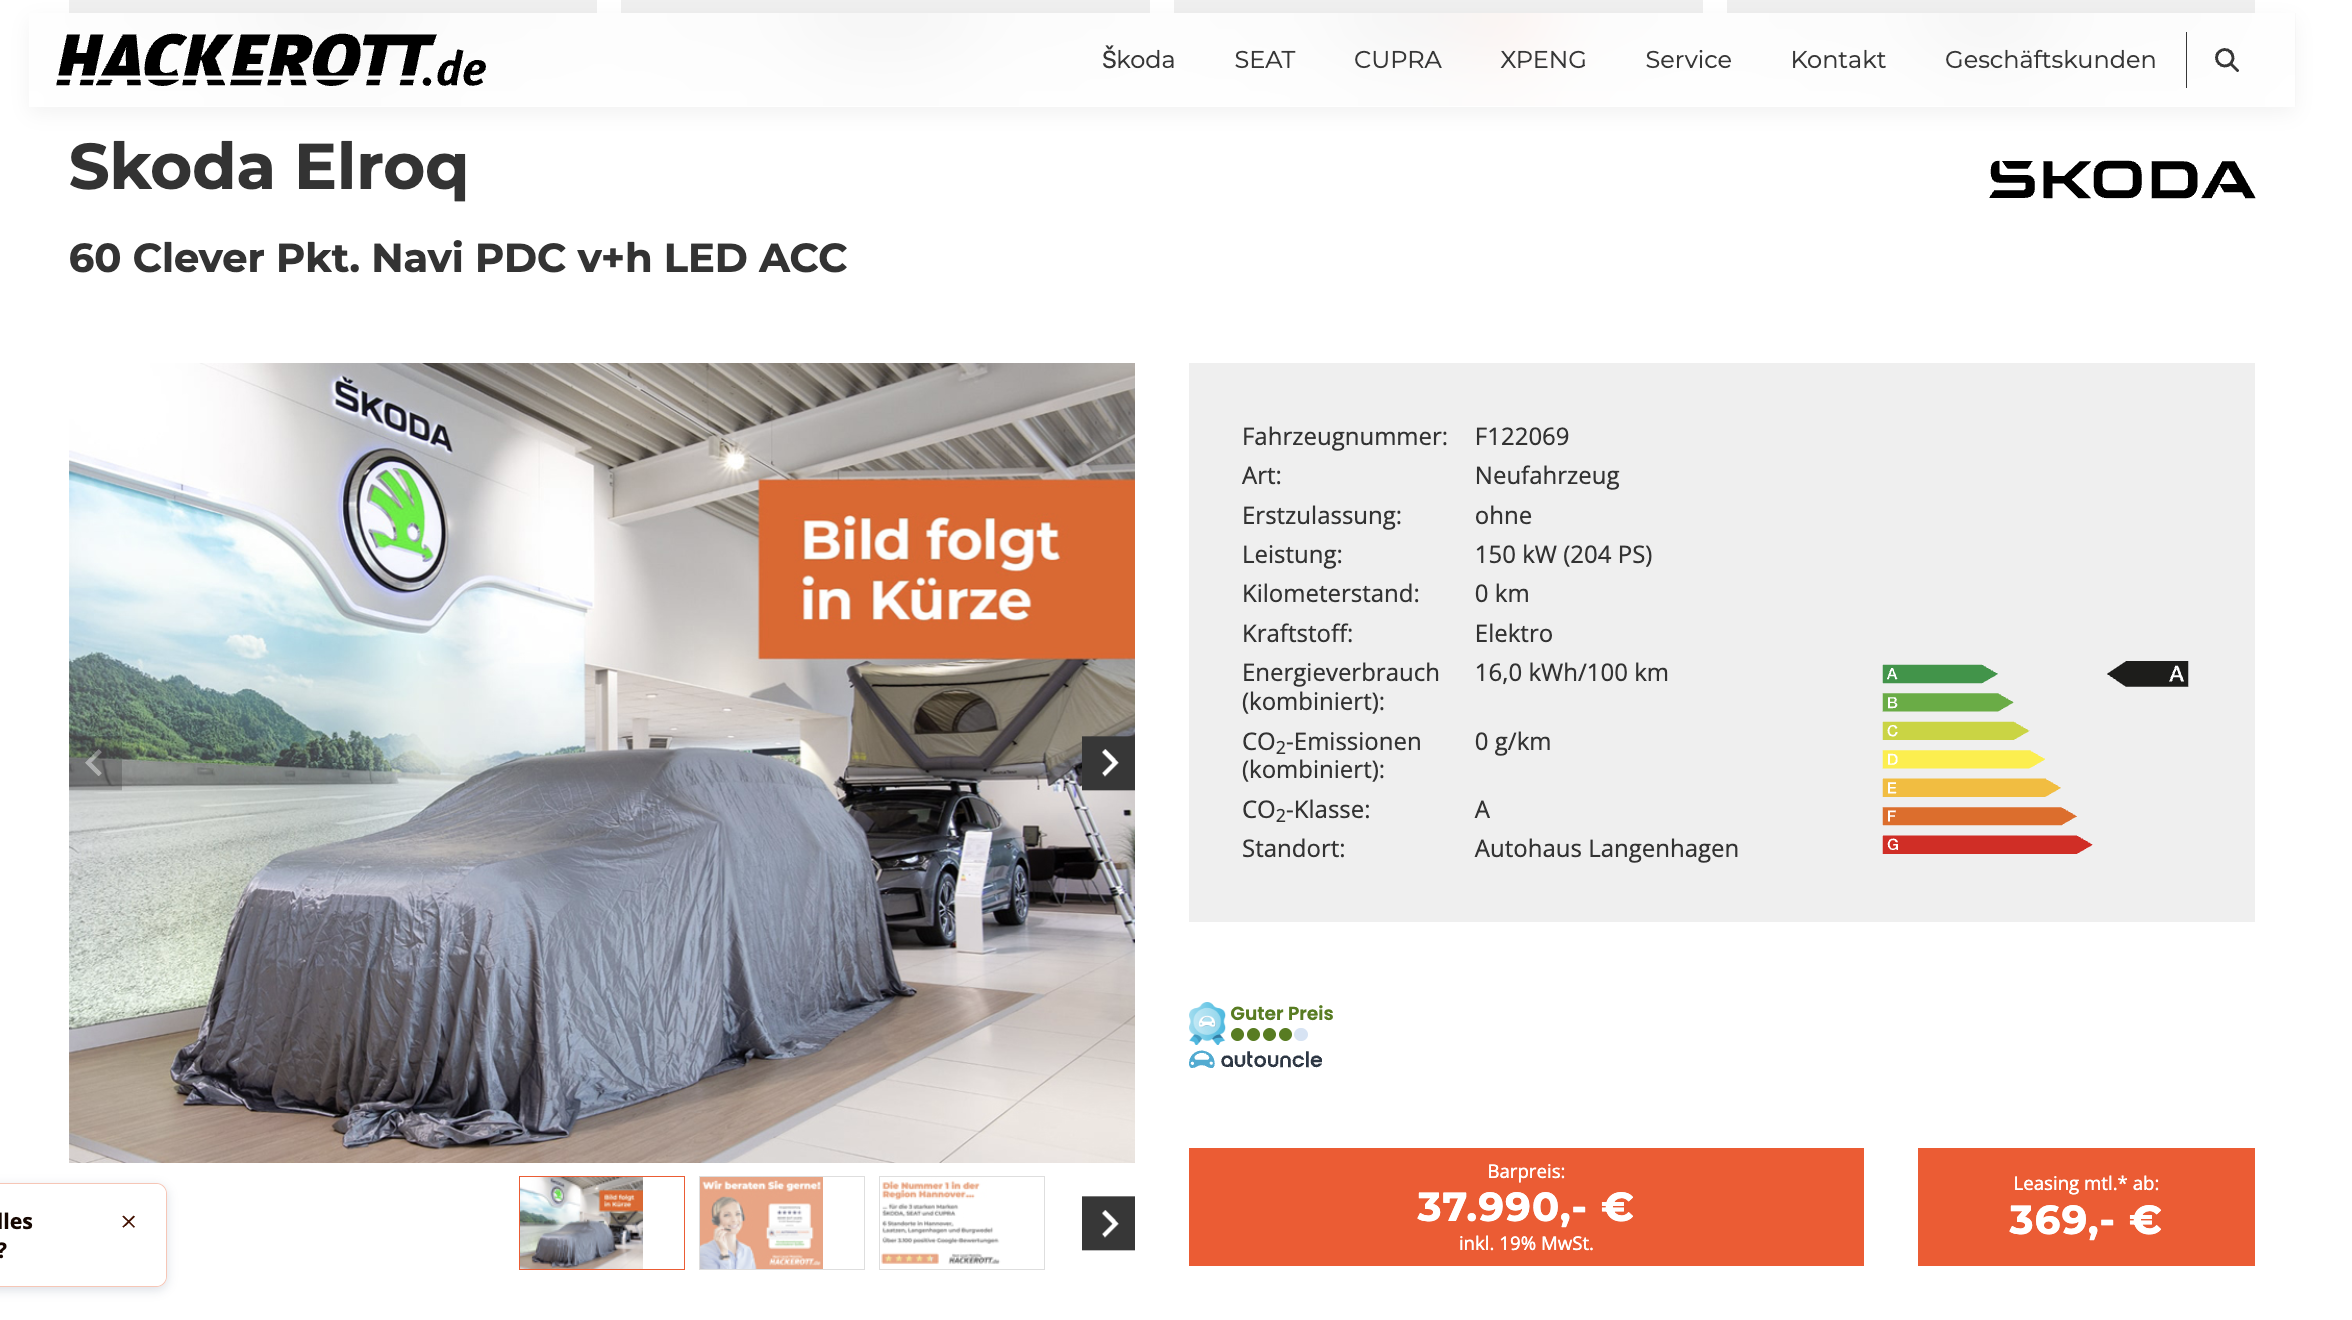2352x1320 pixels.
Task: Go to XPENG navigation entry
Action: pos(1543,60)
